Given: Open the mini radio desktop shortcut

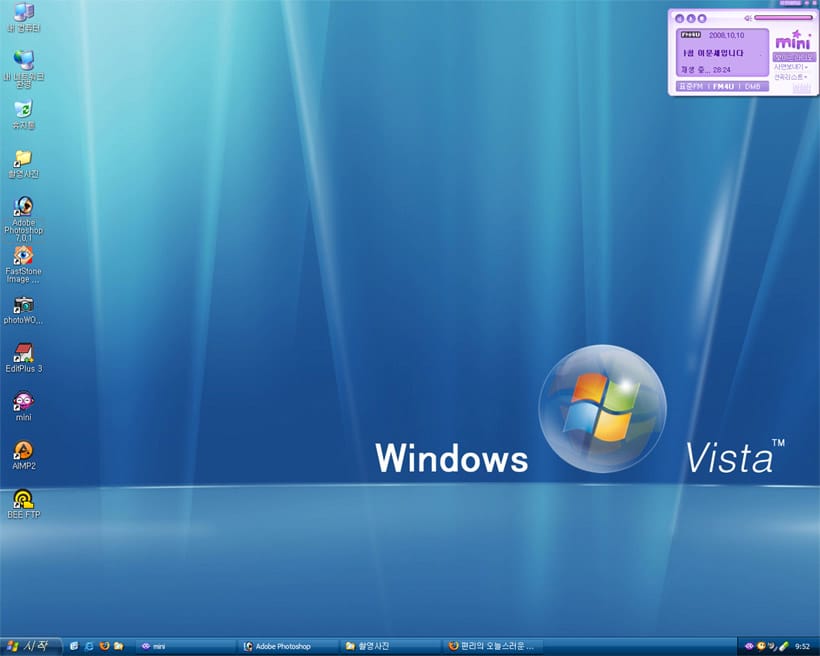Looking at the screenshot, I should point(23,401).
